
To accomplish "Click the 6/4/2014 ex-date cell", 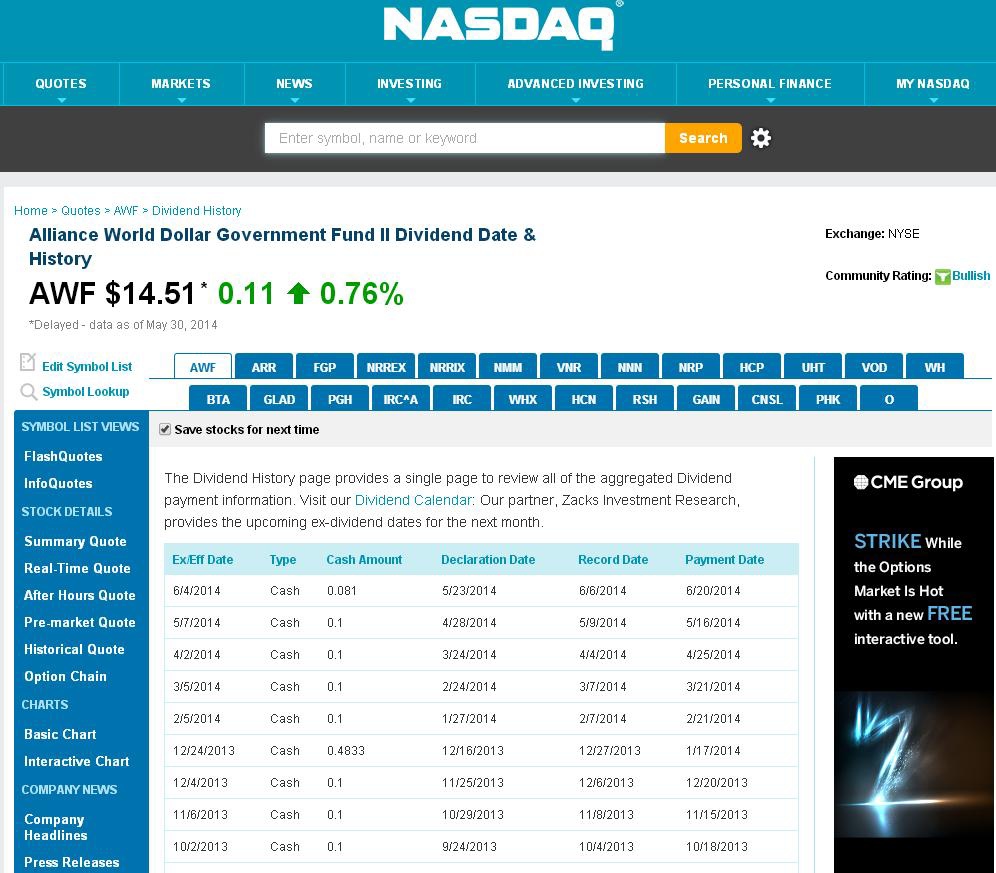I will click(x=196, y=591).
